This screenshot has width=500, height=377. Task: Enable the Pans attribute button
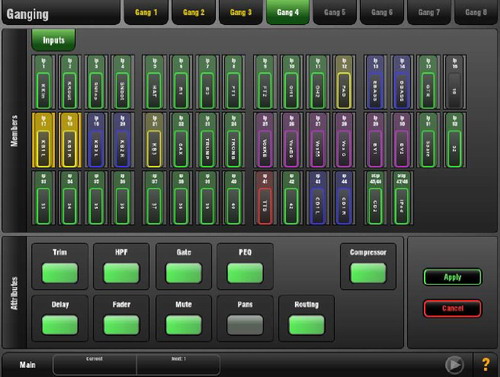[245, 325]
